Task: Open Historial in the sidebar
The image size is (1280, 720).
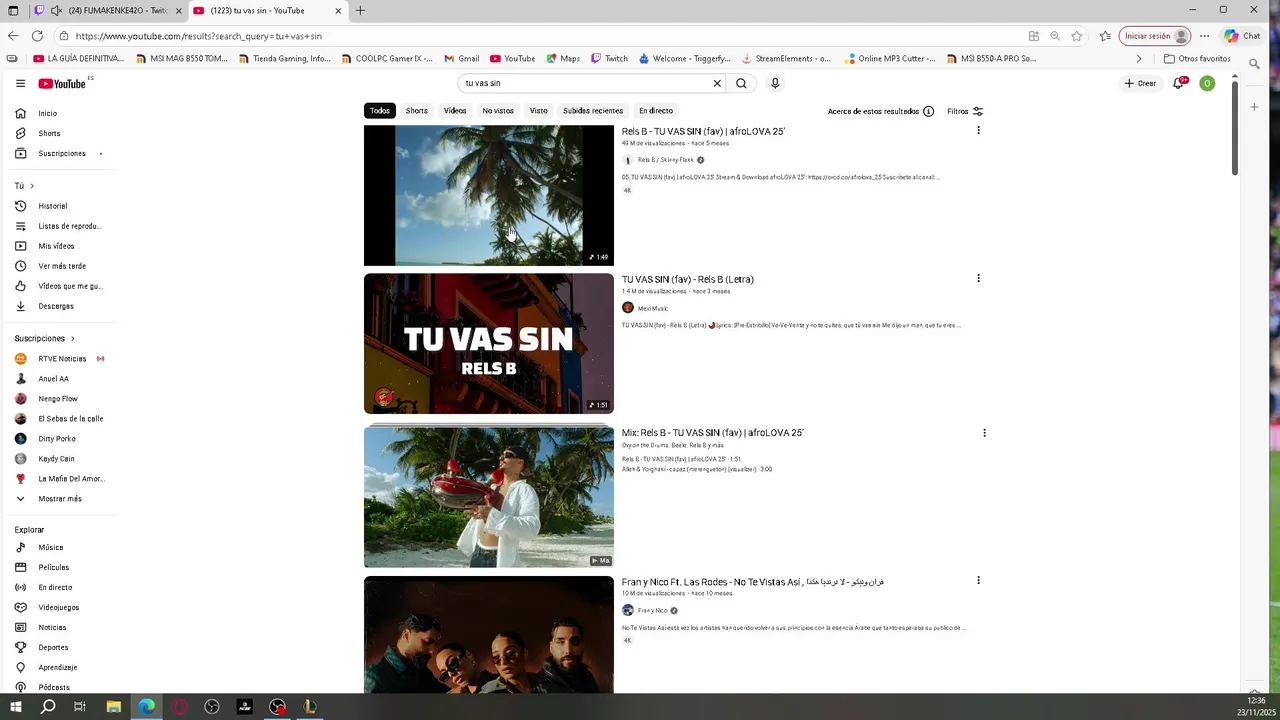Action: [58, 206]
